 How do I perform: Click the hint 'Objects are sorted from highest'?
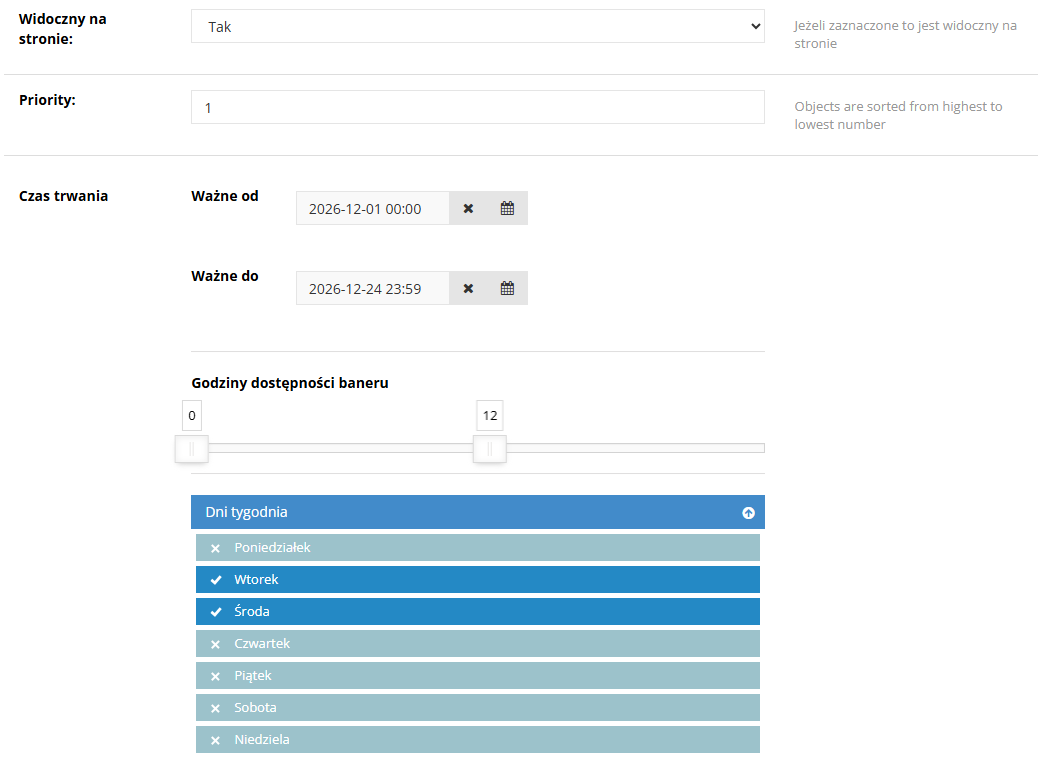pyautogui.click(x=899, y=115)
